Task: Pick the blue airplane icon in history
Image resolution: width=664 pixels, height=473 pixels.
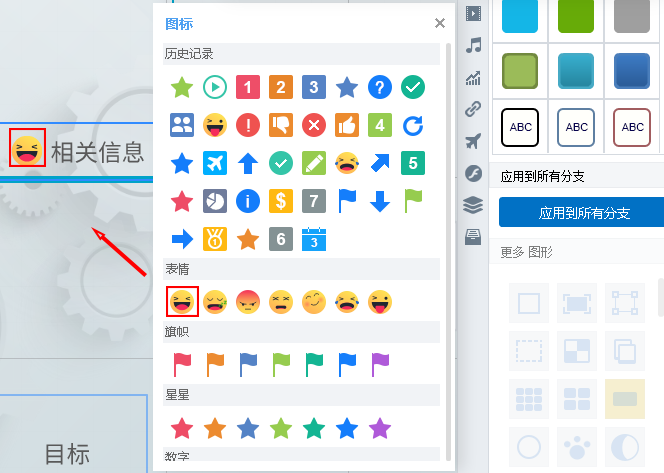Action: pos(214,163)
